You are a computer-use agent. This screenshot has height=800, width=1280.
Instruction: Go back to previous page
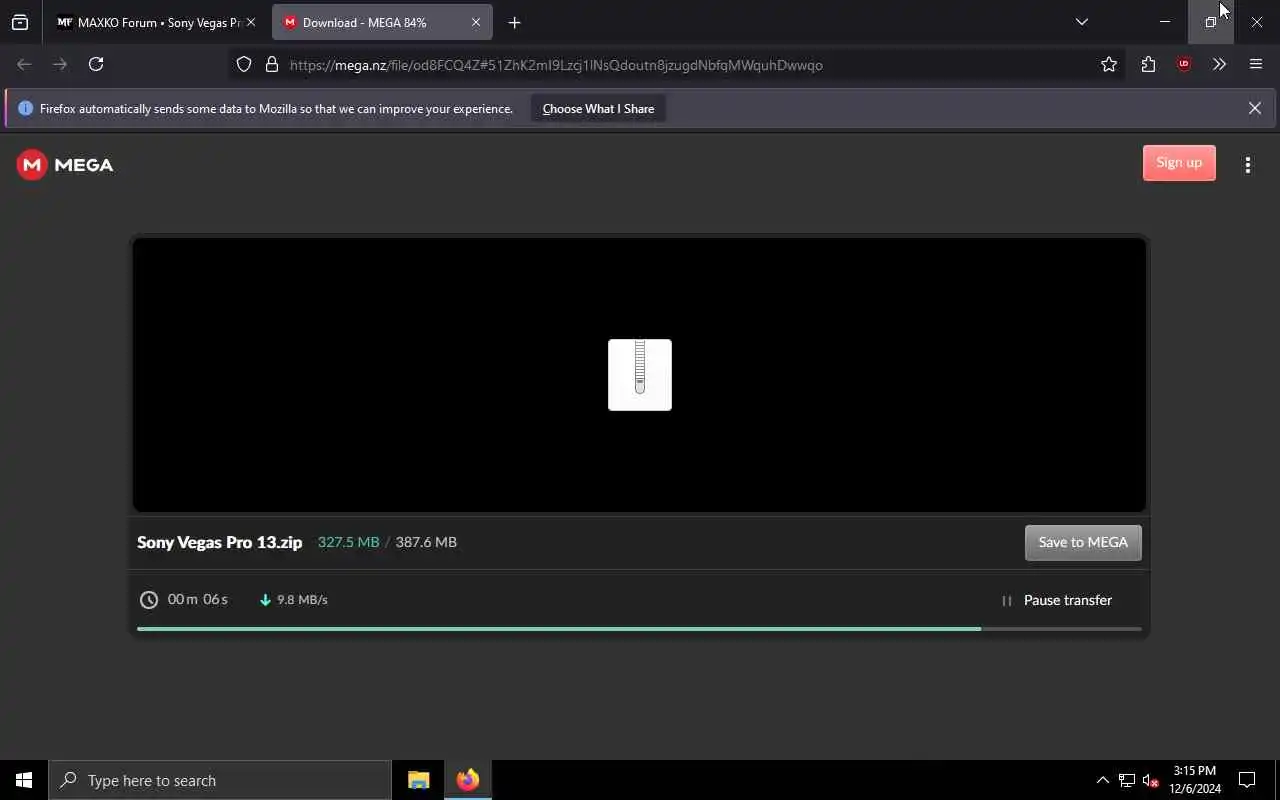point(24,64)
